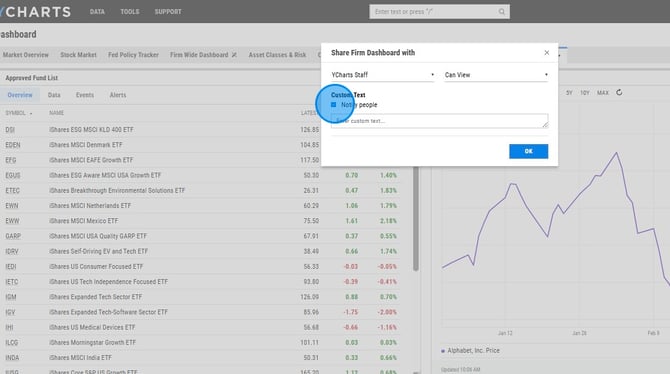Confirm sharing with the OK button
The width and height of the screenshot is (670, 374).
(529, 151)
